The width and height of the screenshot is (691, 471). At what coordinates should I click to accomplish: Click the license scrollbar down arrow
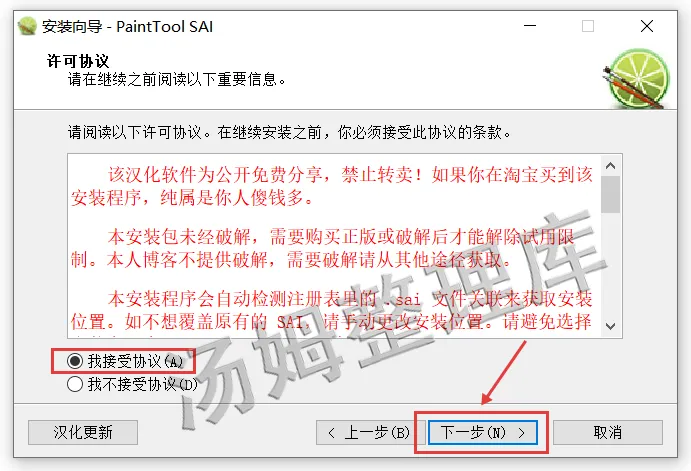[x=610, y=326]
